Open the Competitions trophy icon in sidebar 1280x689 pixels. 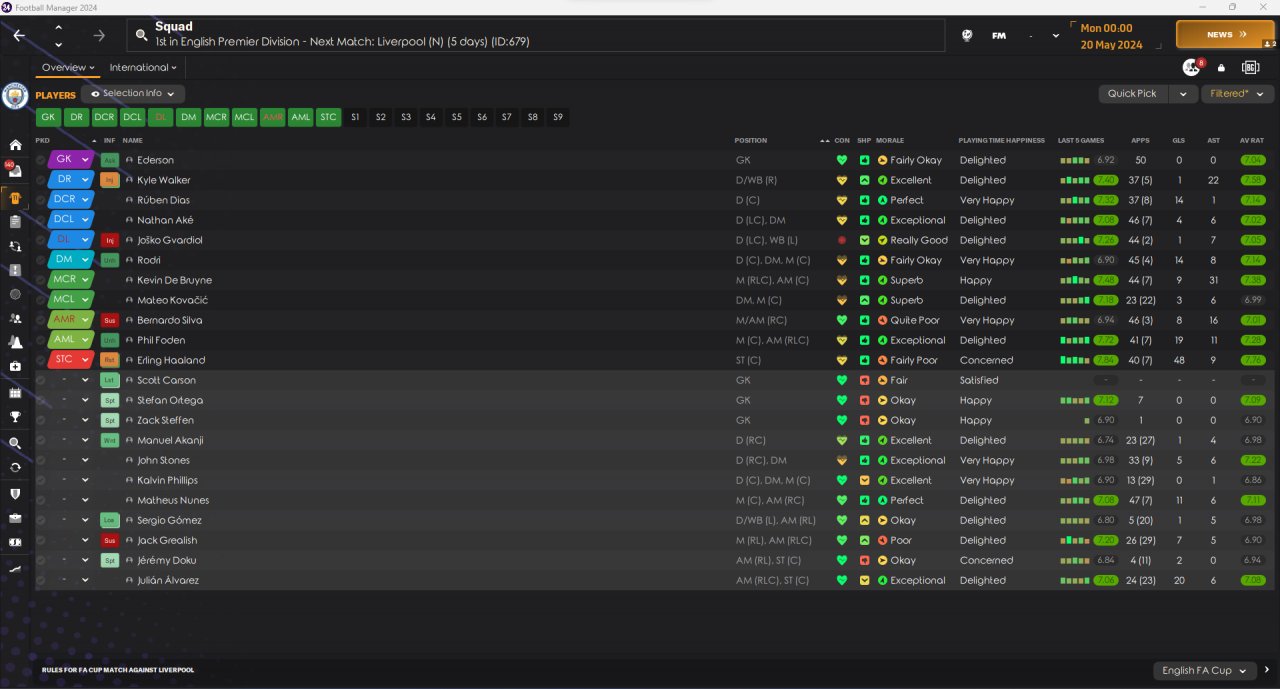point(15,418)
